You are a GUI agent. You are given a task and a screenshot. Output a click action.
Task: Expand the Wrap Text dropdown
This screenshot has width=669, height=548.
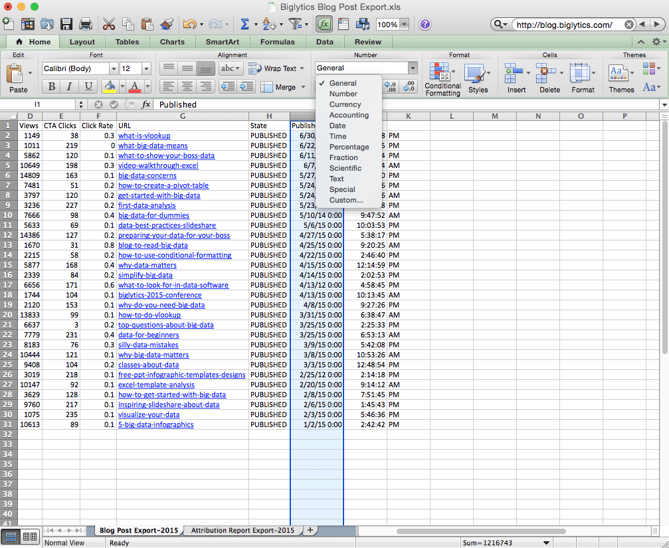[x=303, y=69]
